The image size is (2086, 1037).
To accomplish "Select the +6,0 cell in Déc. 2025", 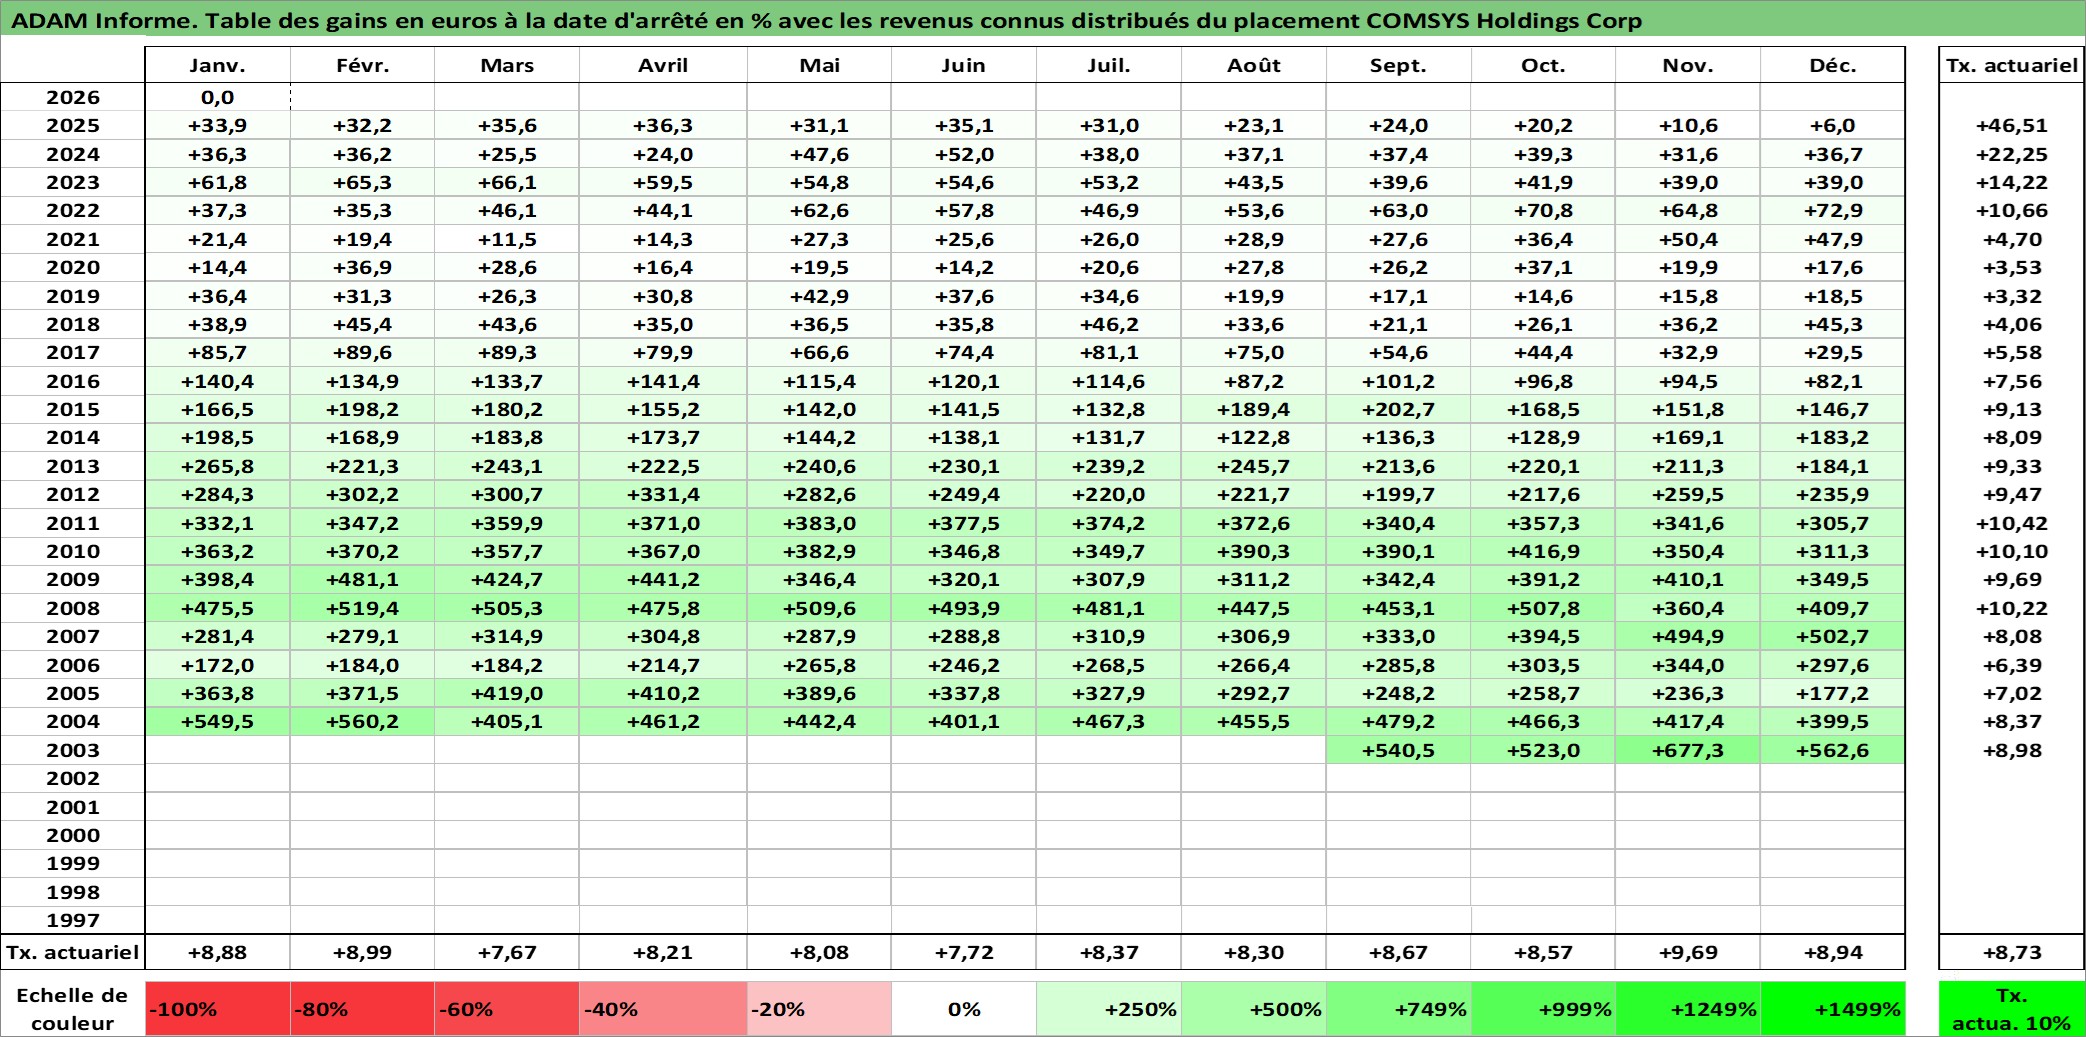I will (1832, 125).
